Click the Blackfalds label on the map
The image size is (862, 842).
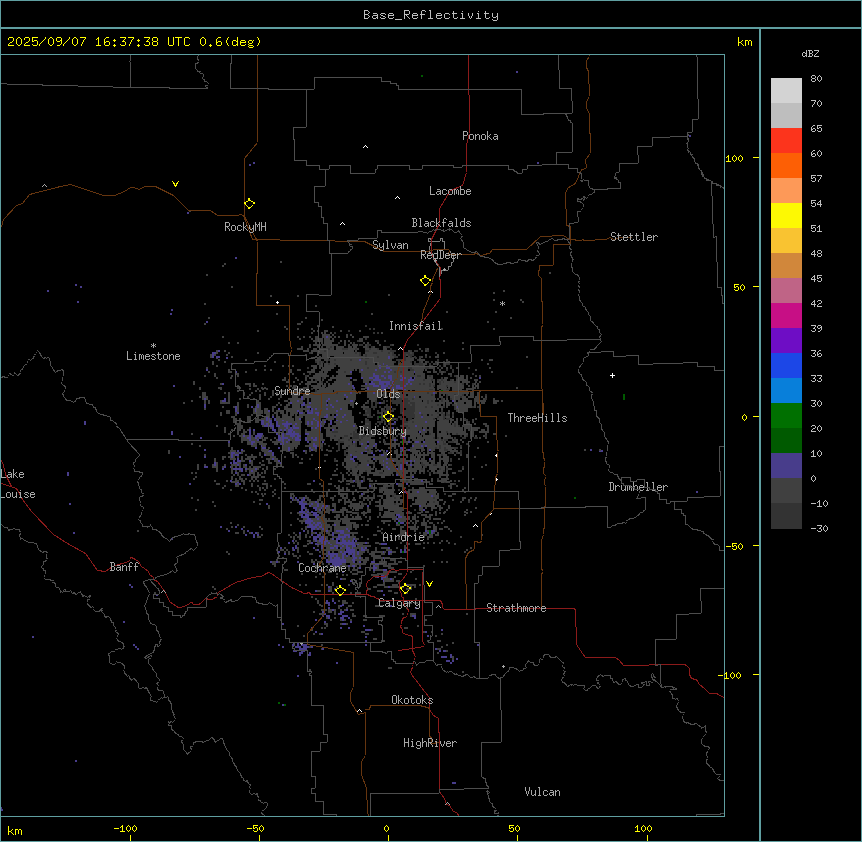click(441, 223)
